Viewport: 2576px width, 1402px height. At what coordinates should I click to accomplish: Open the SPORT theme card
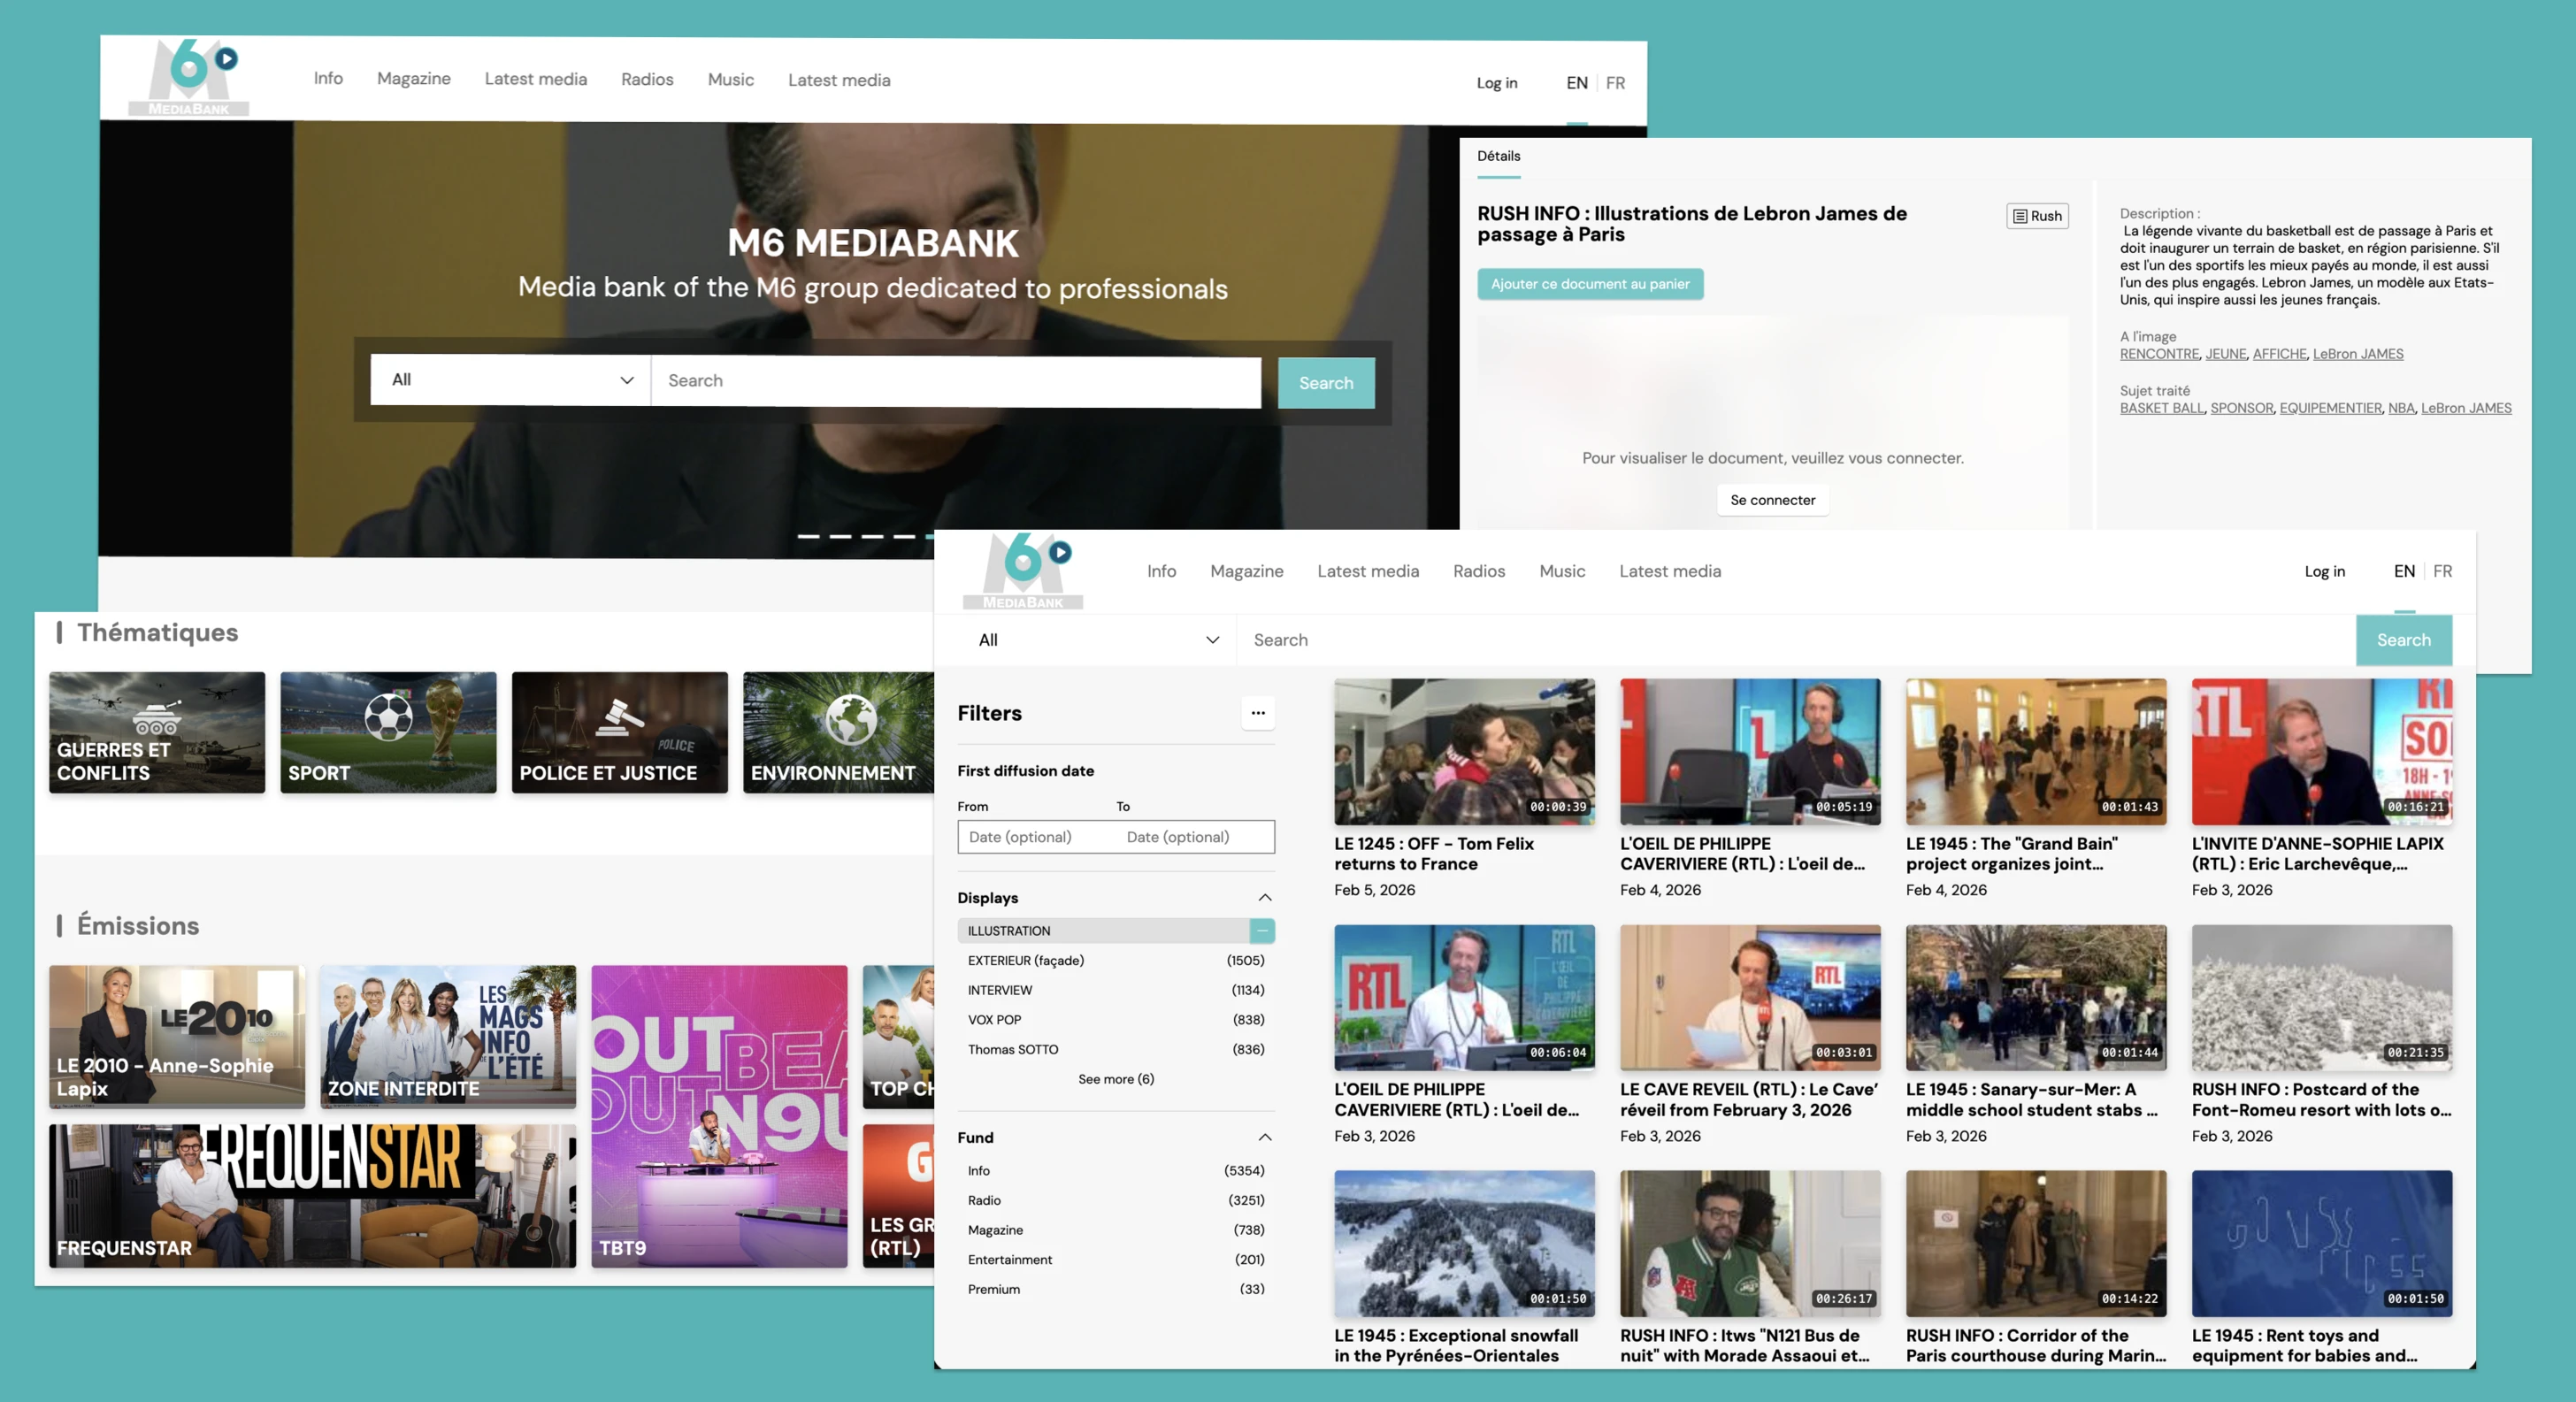click(388, 733)
